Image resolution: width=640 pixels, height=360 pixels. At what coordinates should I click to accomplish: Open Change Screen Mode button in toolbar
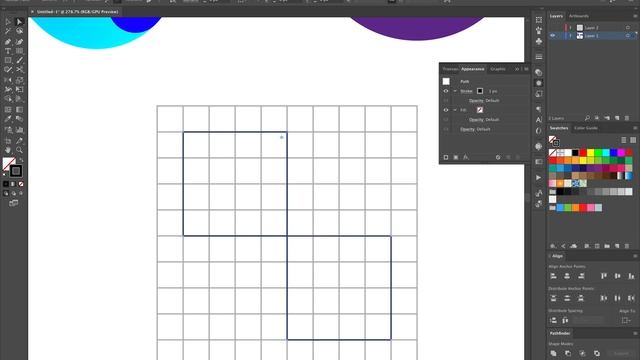click(x=13, y=203)
